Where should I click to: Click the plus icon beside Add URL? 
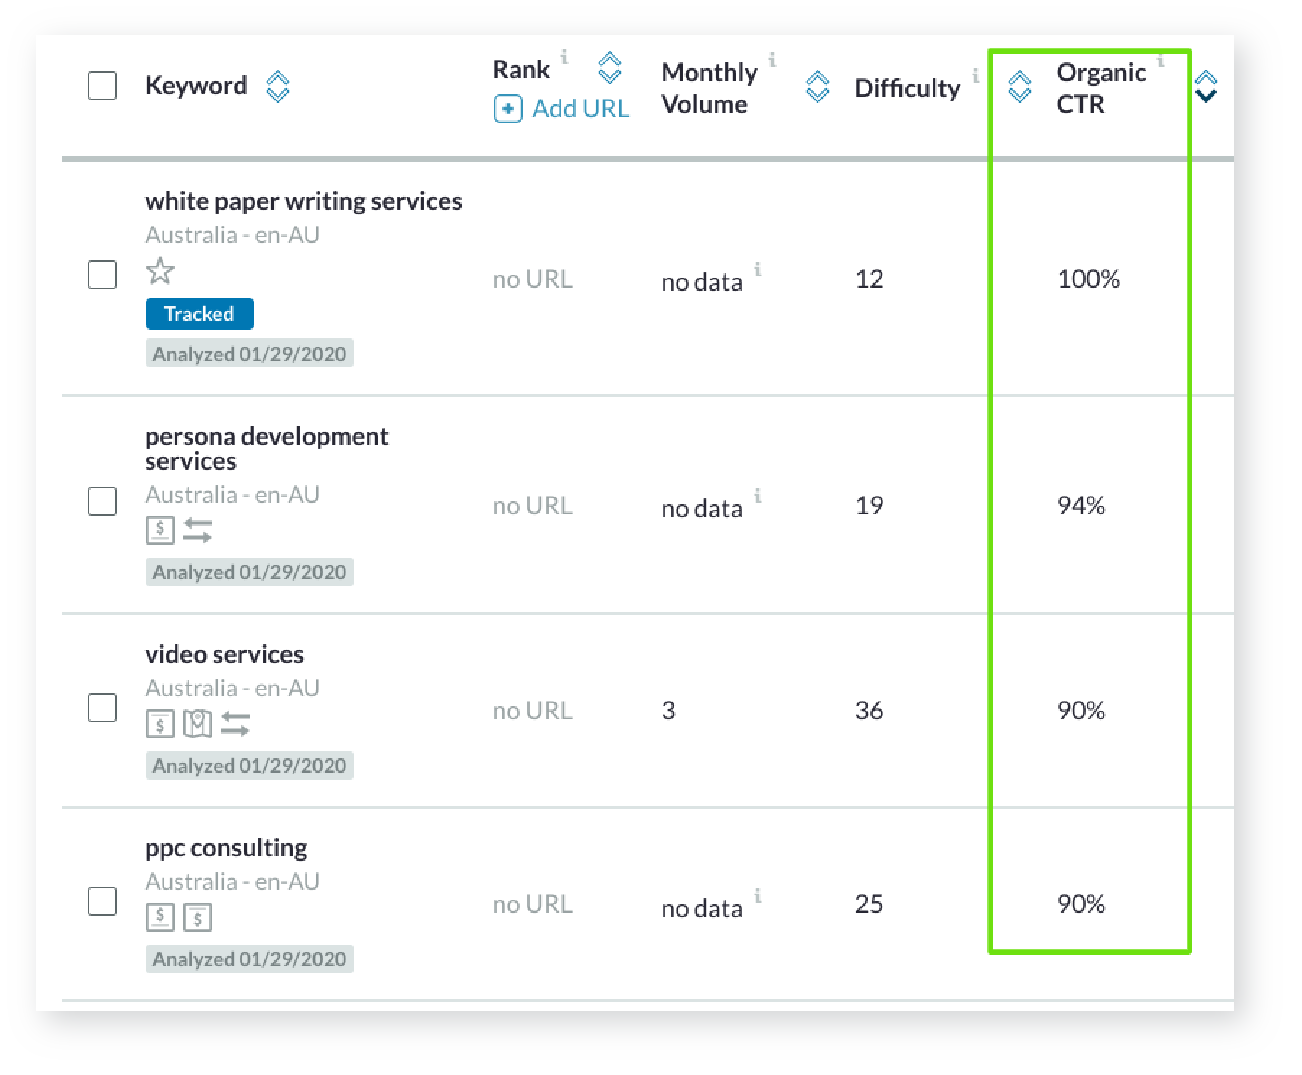507,109
